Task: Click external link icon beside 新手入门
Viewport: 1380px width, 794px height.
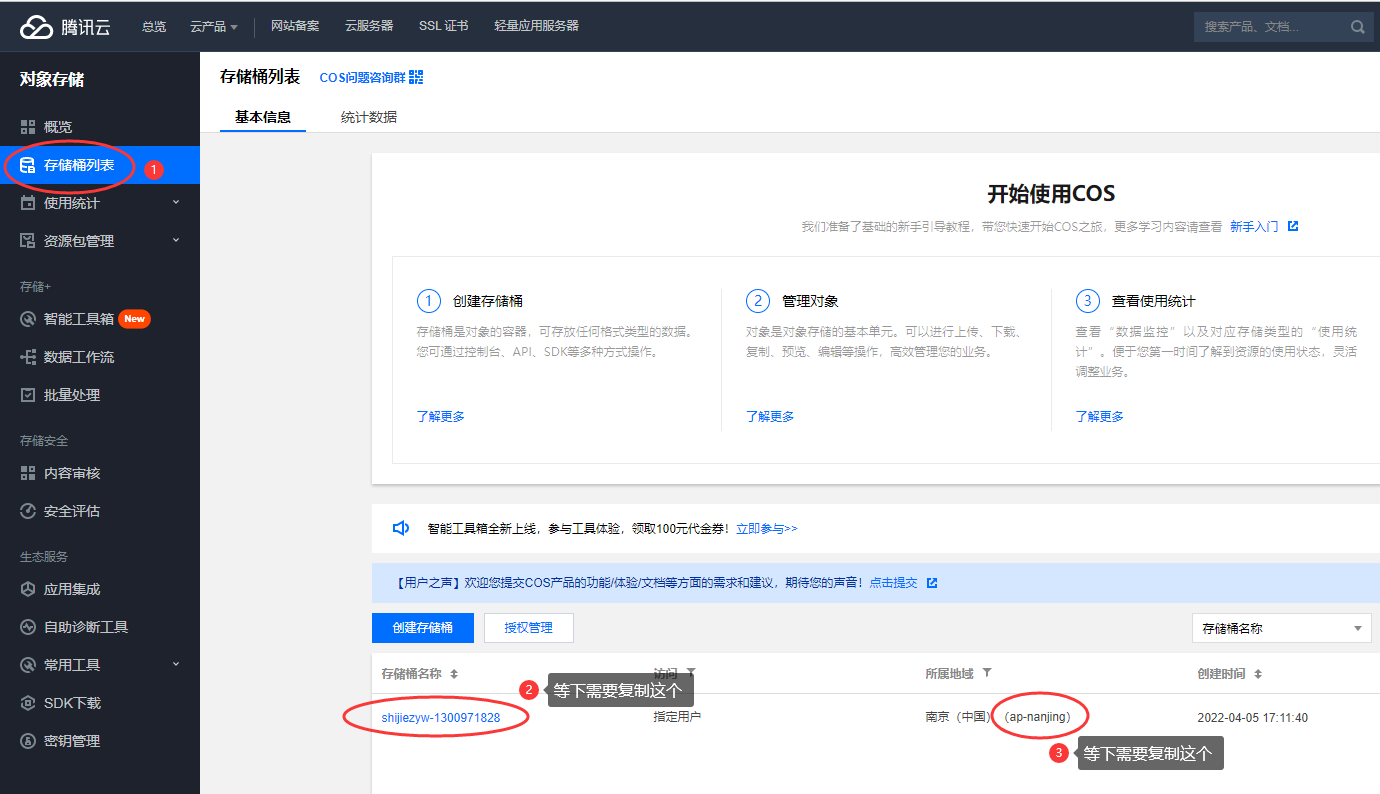Action: click(x=1293, y=226)
